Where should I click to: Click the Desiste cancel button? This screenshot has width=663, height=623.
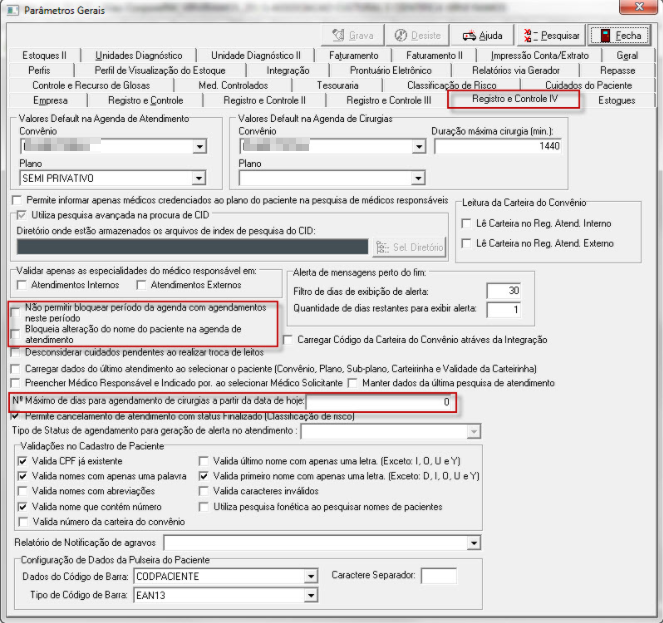417,36
